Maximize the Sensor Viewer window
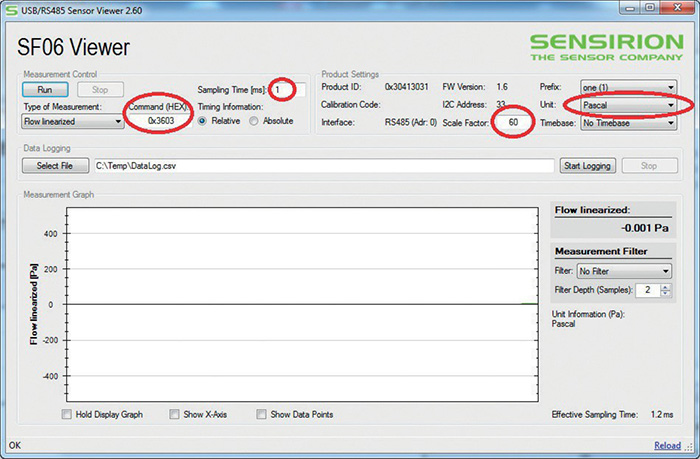700x459 pixels. point(650,8)
